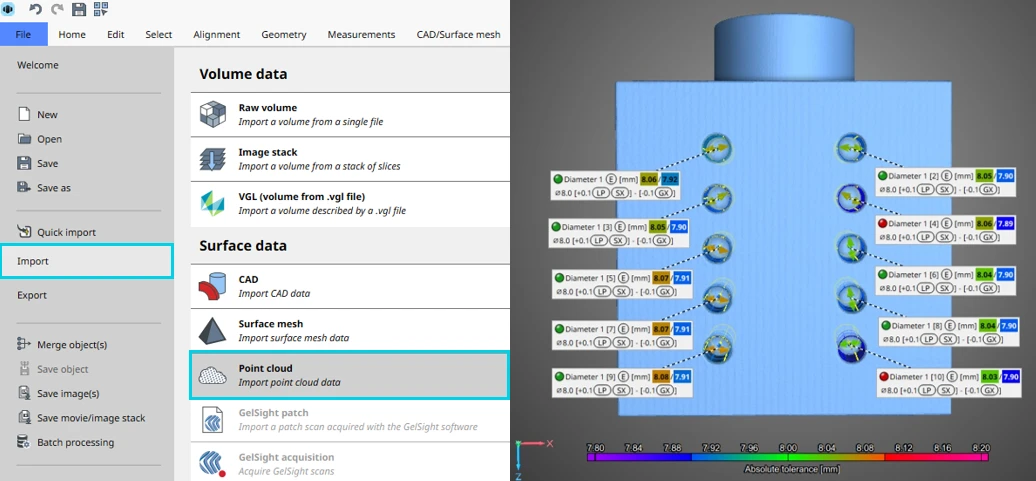Image resolution: width=1036 pixels, height=481 pixels.
Task: Select CAD import option
Action: (x=349, y=286)
